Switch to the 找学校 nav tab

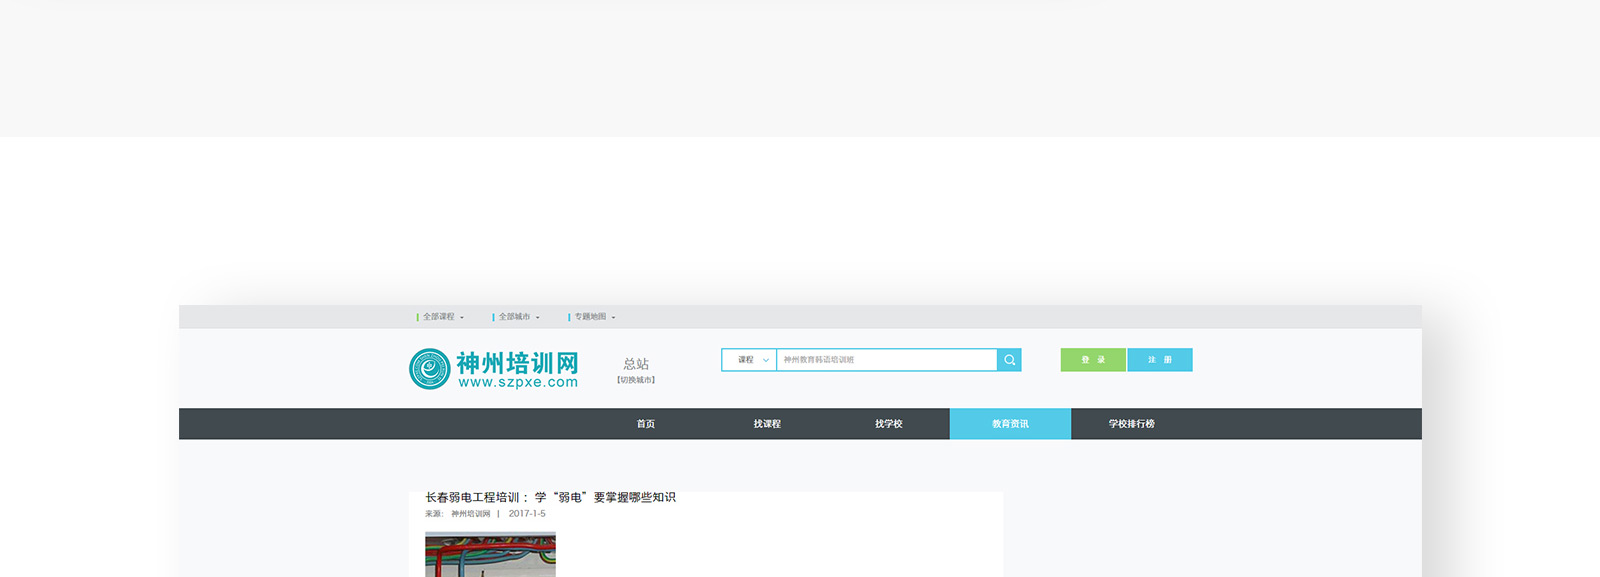(888, 424)
